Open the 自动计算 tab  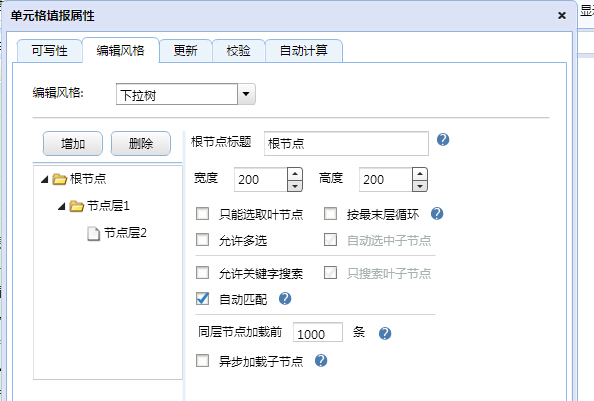(x=304, y=51)
